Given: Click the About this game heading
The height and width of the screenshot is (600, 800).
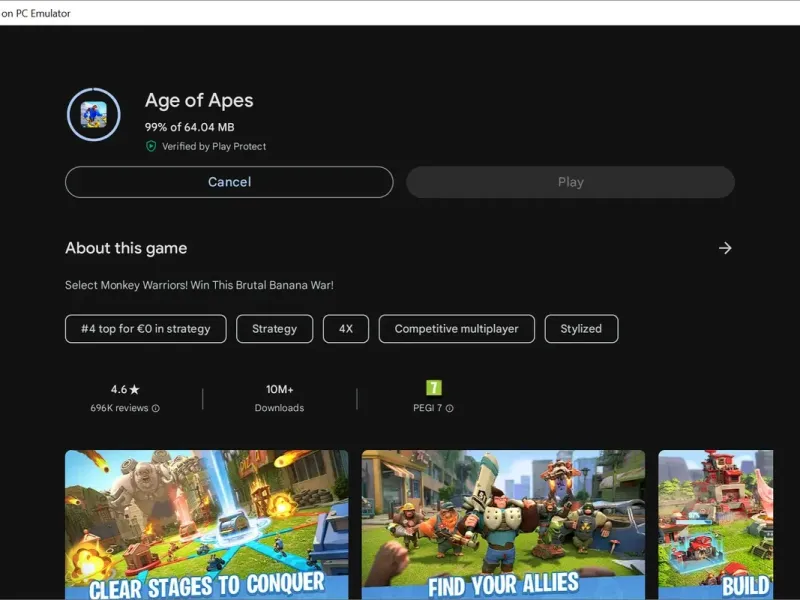Looking at the screenshot, I should (x=126, y=248).
